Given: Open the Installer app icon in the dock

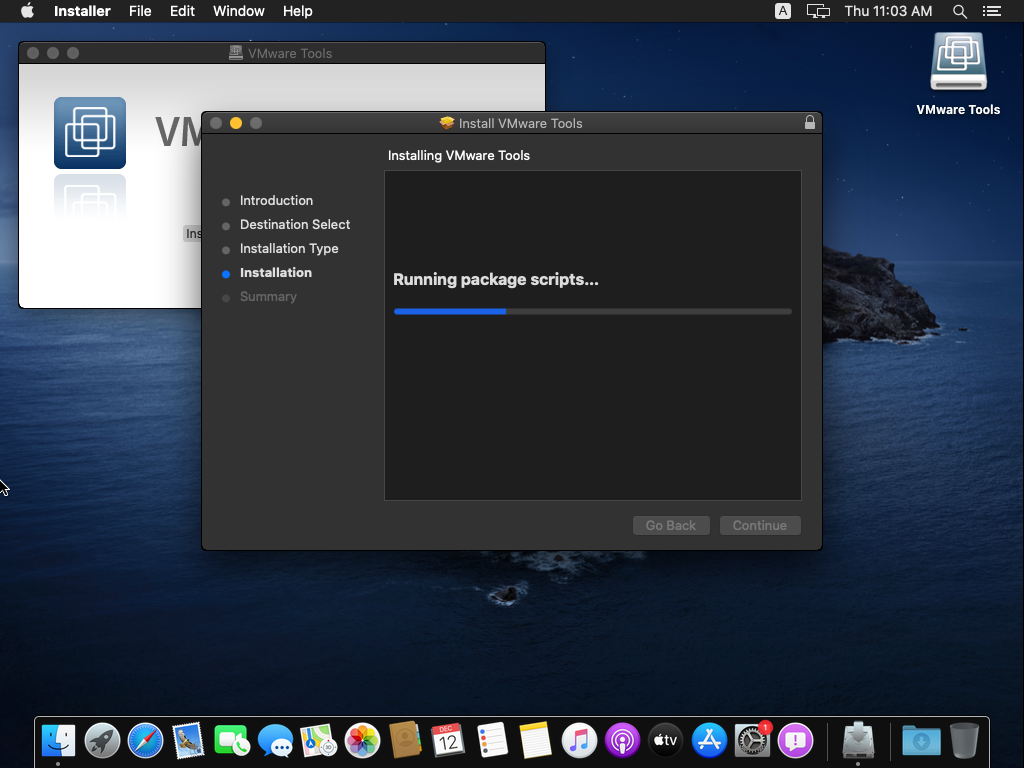Looking at the screenshot, I should 858,740.
